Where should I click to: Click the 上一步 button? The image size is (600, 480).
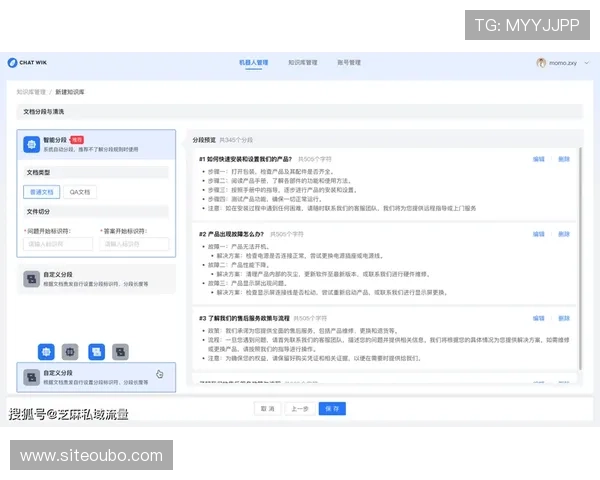300,408
